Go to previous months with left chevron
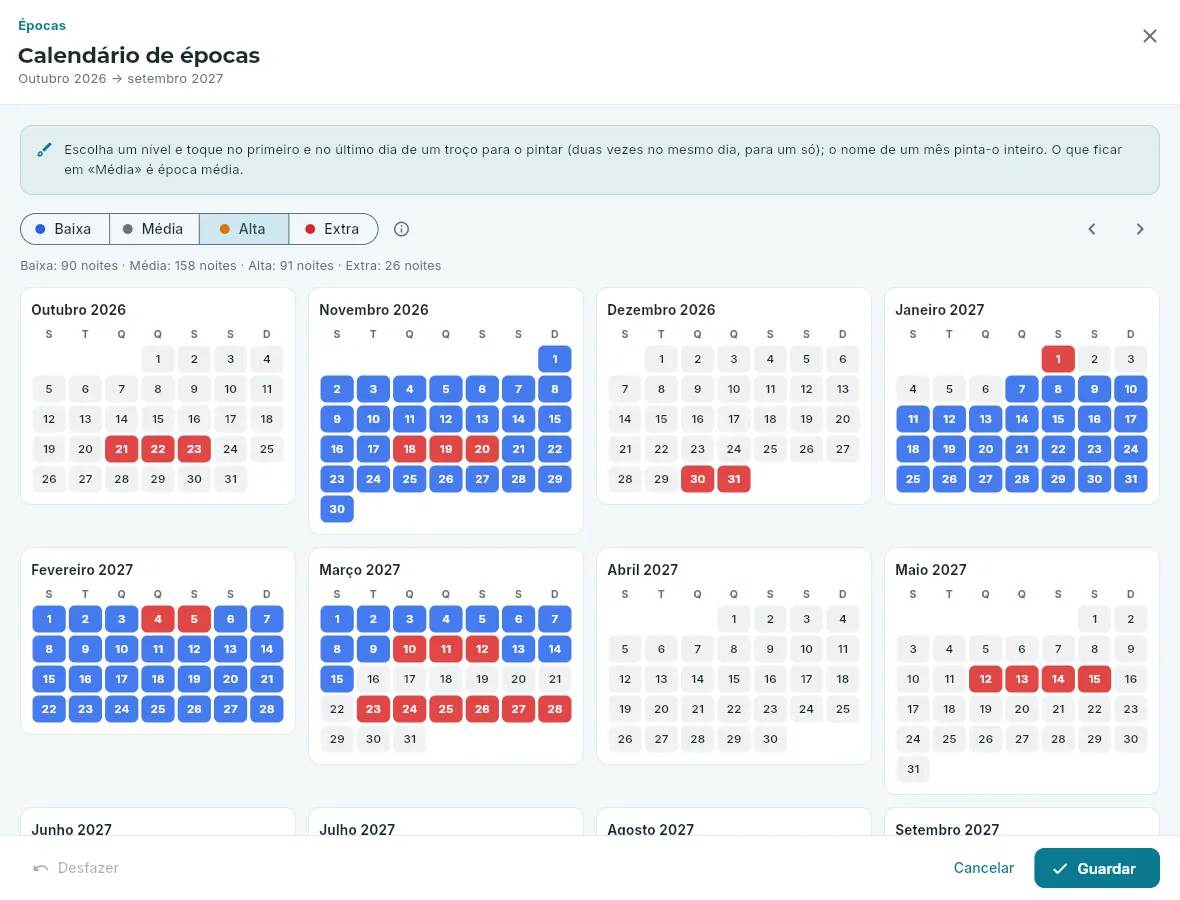 pos(1092,229)
